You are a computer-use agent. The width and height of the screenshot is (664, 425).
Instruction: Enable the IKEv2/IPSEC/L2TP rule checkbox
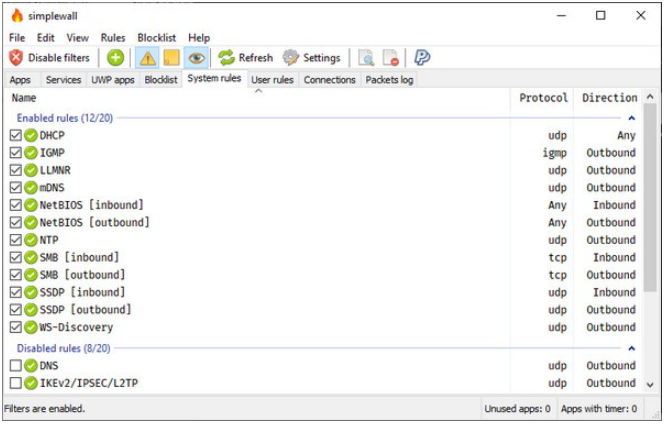[16, 383]
